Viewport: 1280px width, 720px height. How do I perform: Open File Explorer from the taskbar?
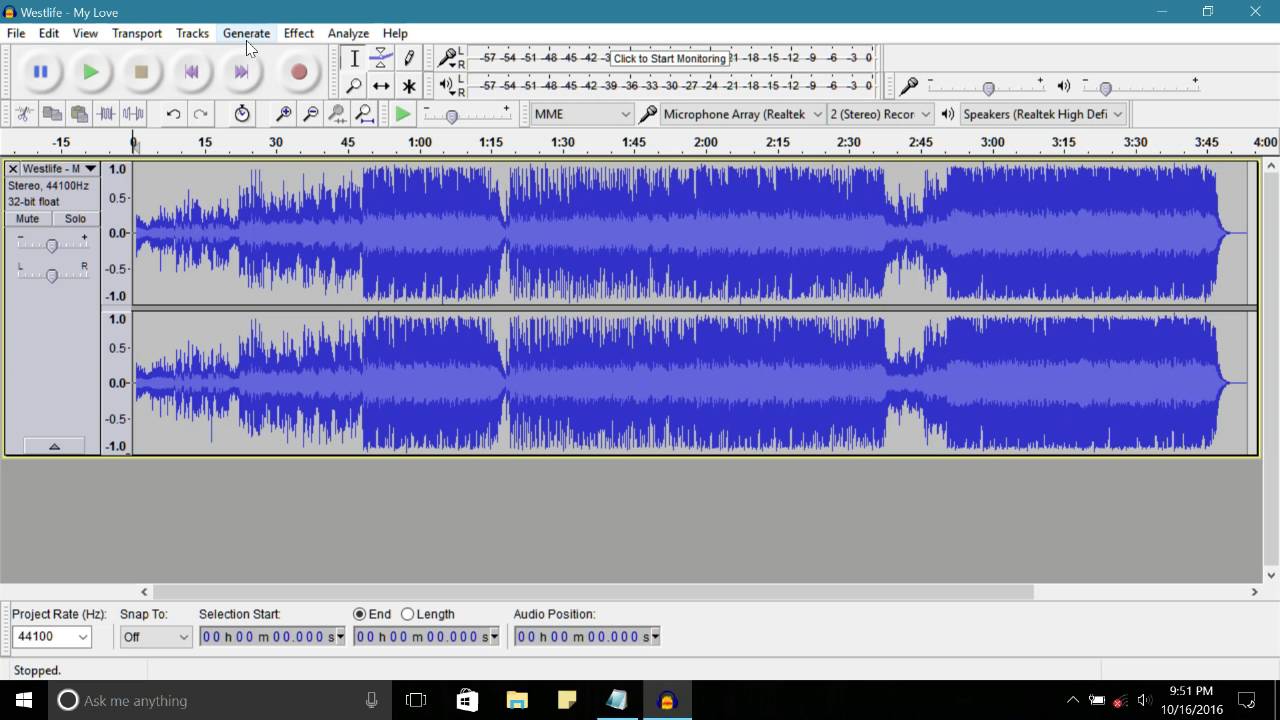(517, 700)
